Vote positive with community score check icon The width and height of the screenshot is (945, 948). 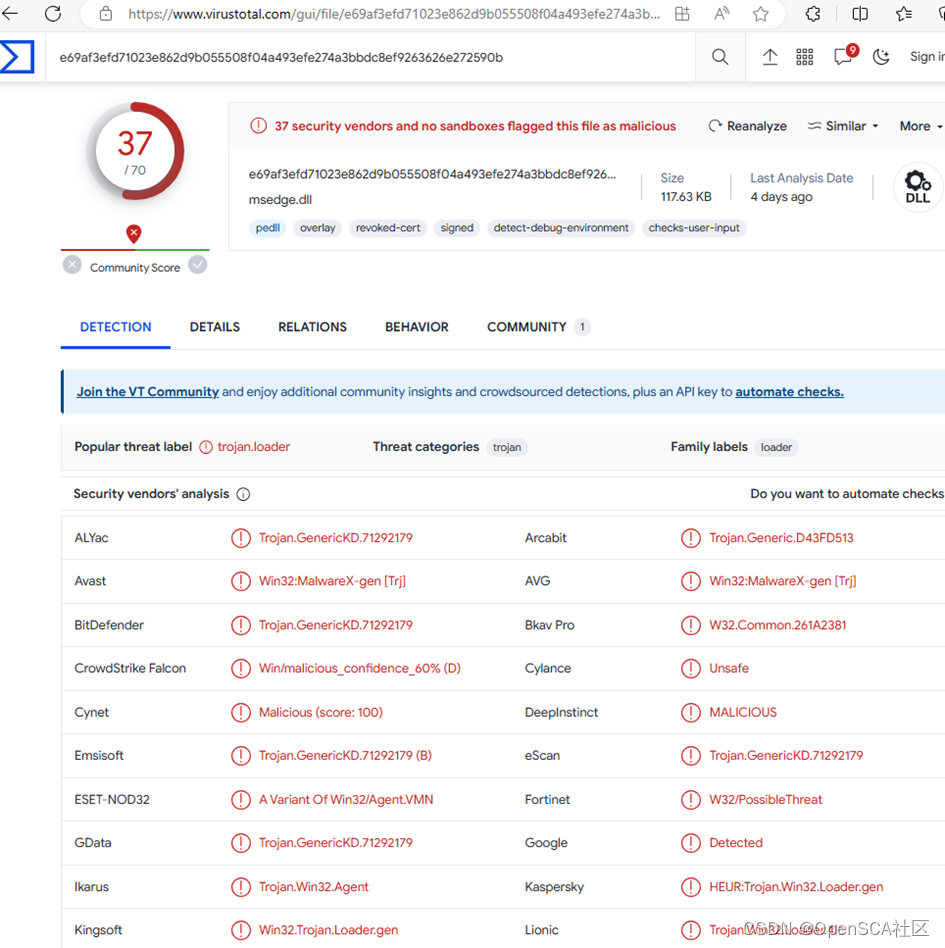[198, 265]
